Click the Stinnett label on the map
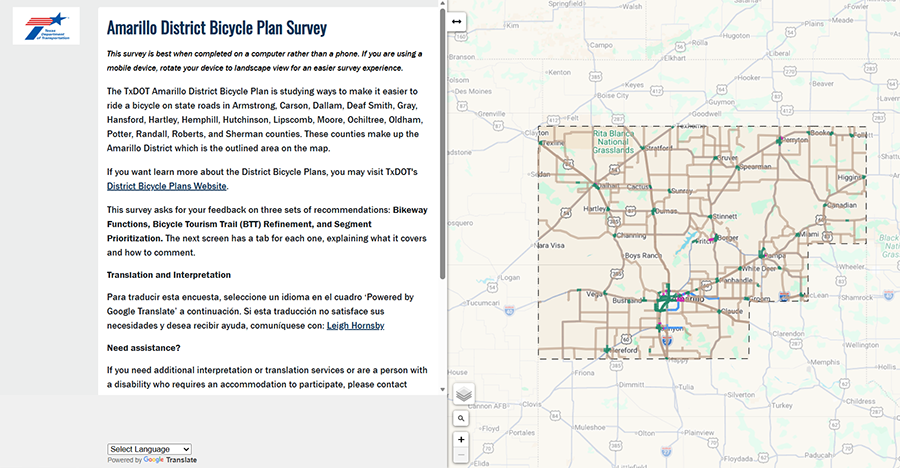The image size is (900, 468). (724, 216)
